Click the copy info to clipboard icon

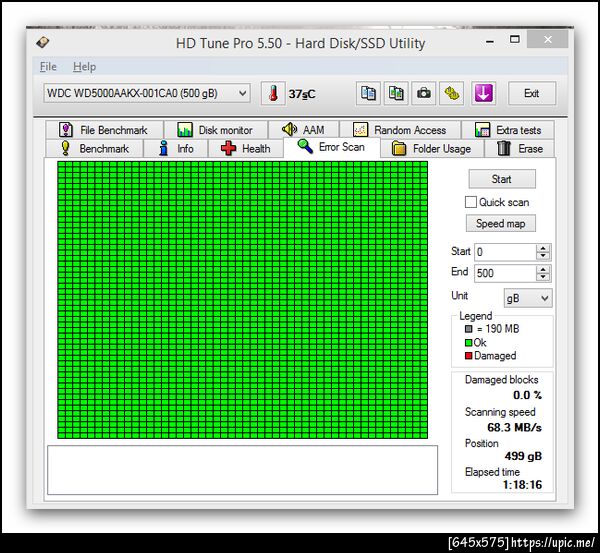(x=368, y=93)
